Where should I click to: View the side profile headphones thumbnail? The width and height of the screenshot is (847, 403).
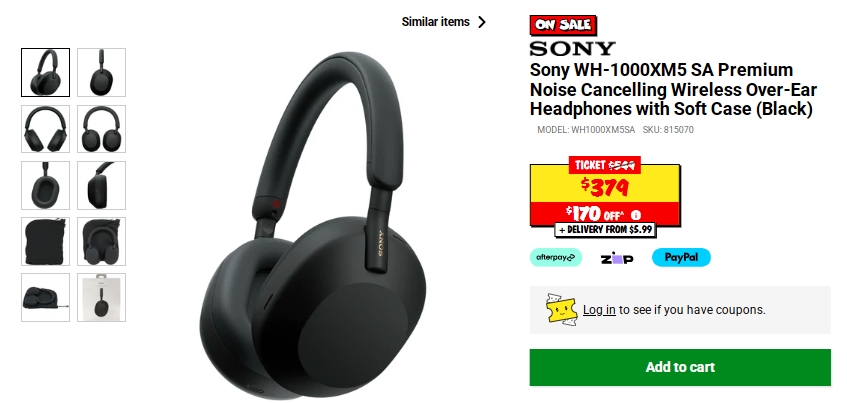click(102, 72)
